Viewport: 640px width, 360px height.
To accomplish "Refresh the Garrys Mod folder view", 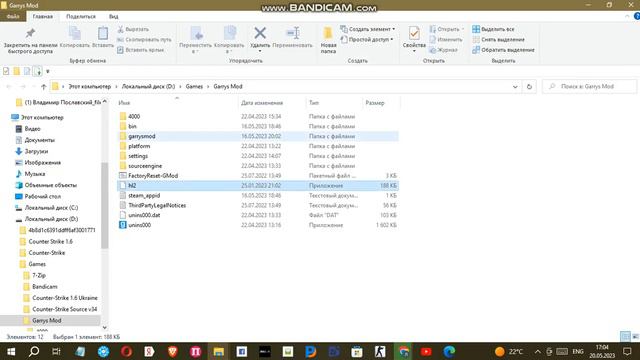I will coord(529,87).
